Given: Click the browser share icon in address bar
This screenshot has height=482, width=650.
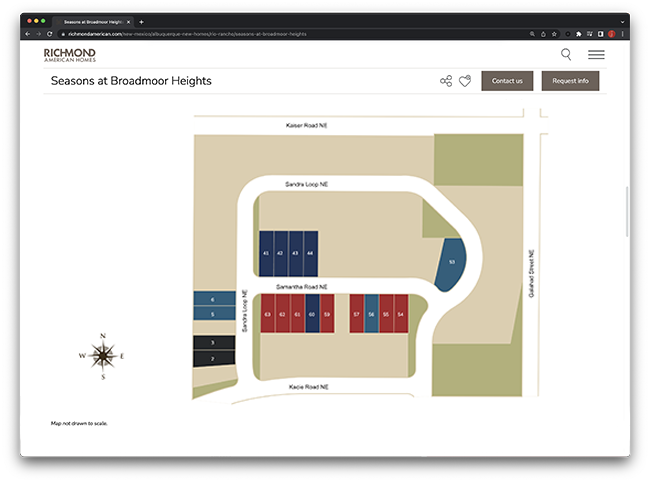Looking at the screenshot, I should coord(543,34).
